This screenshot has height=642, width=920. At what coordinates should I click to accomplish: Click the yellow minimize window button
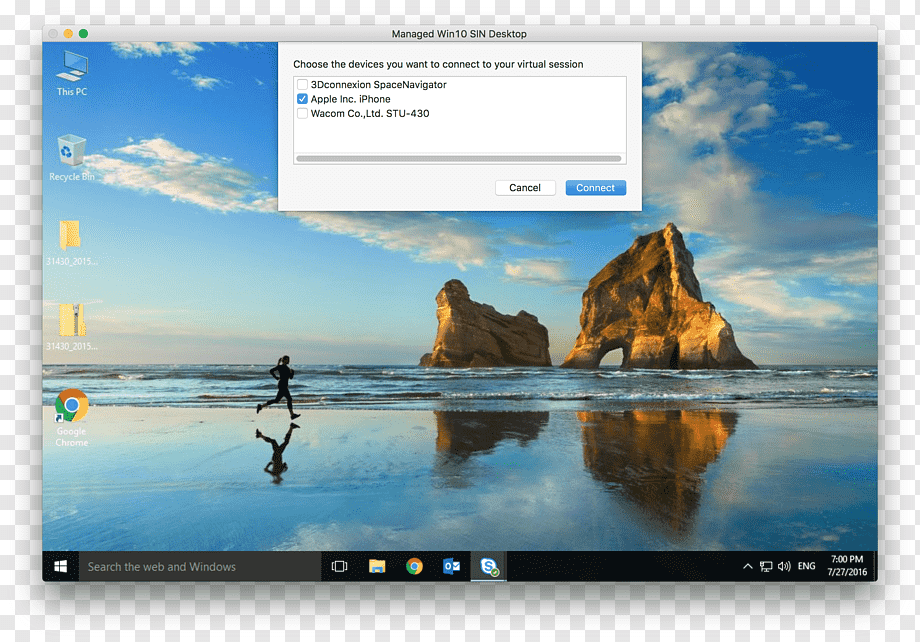pyautogui.click(x=68, y=33)
